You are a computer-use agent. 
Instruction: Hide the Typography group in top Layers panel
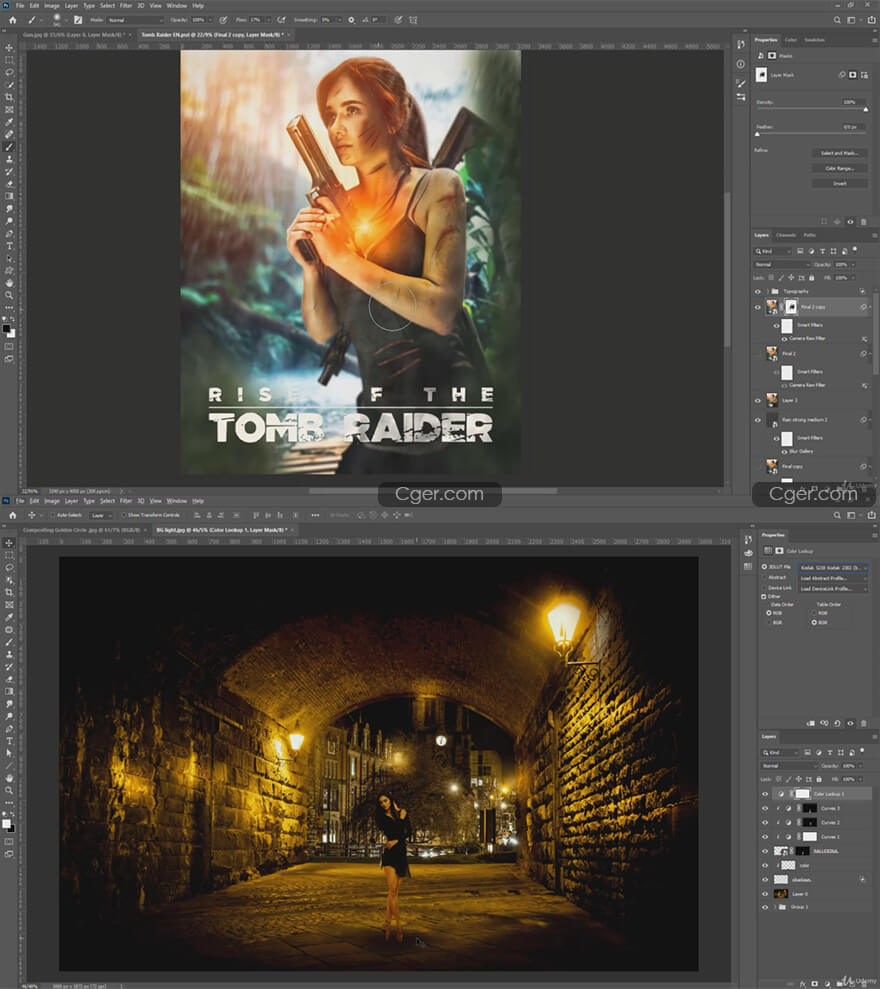(x=758, y=291)
